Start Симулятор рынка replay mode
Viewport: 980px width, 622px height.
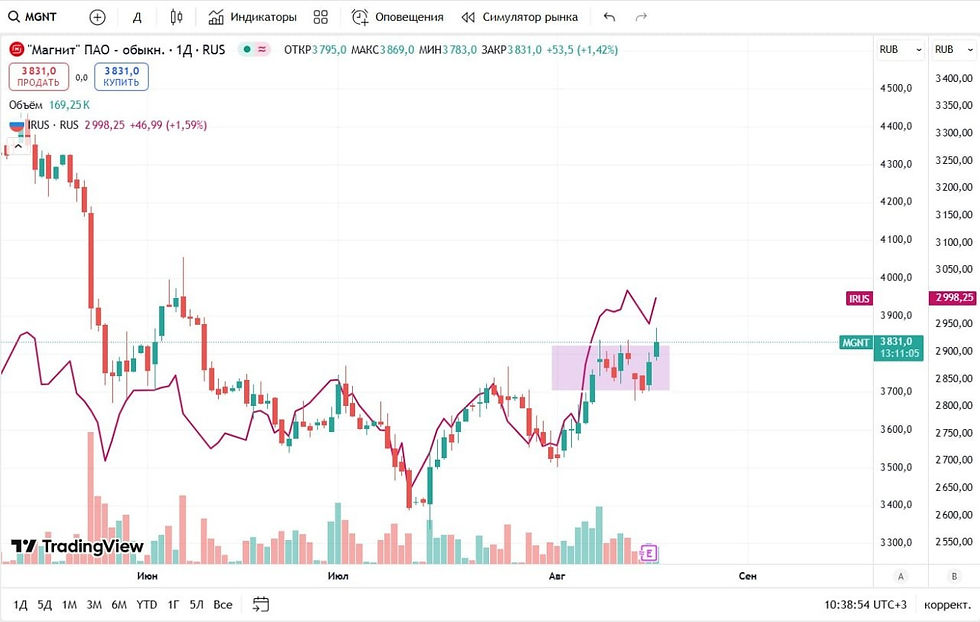[x=519, y=17]
